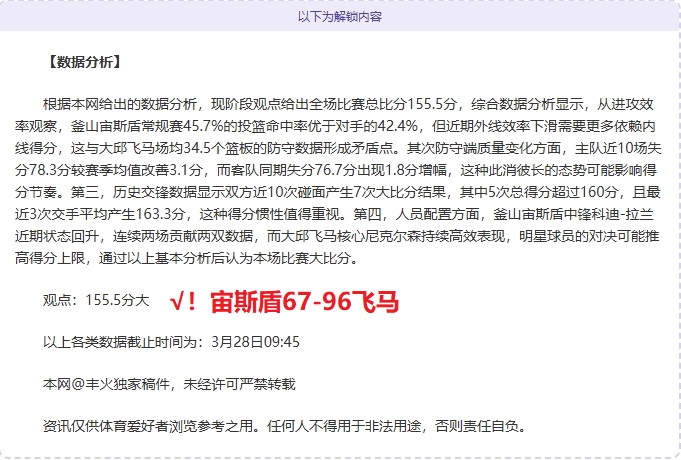Click the disclaimer line starting with '资讯仅供体育爱好者'
This screenshot has height=460, width=681.
[284, 426]
